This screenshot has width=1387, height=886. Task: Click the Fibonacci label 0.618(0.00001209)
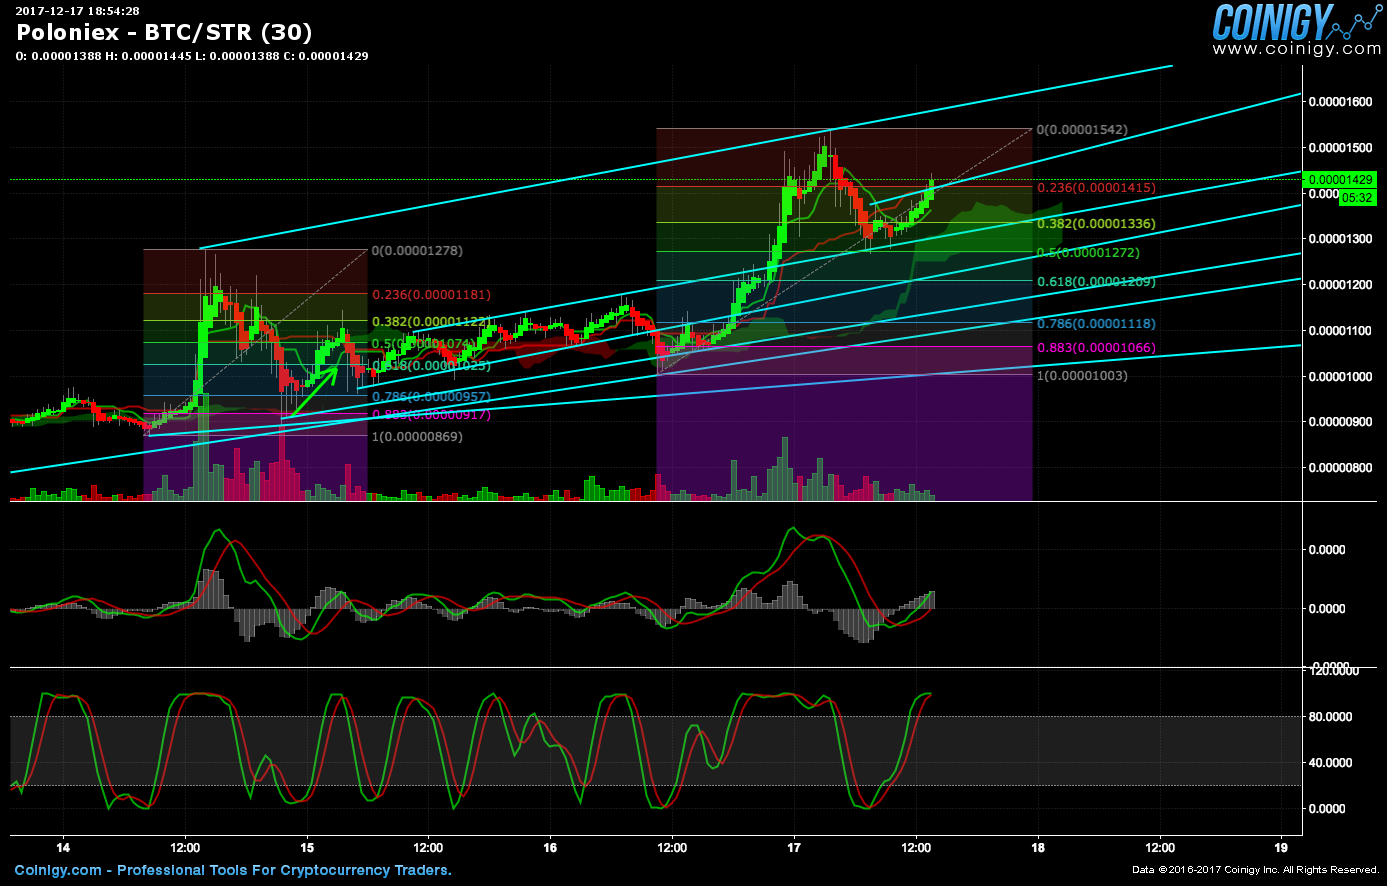1096,282
